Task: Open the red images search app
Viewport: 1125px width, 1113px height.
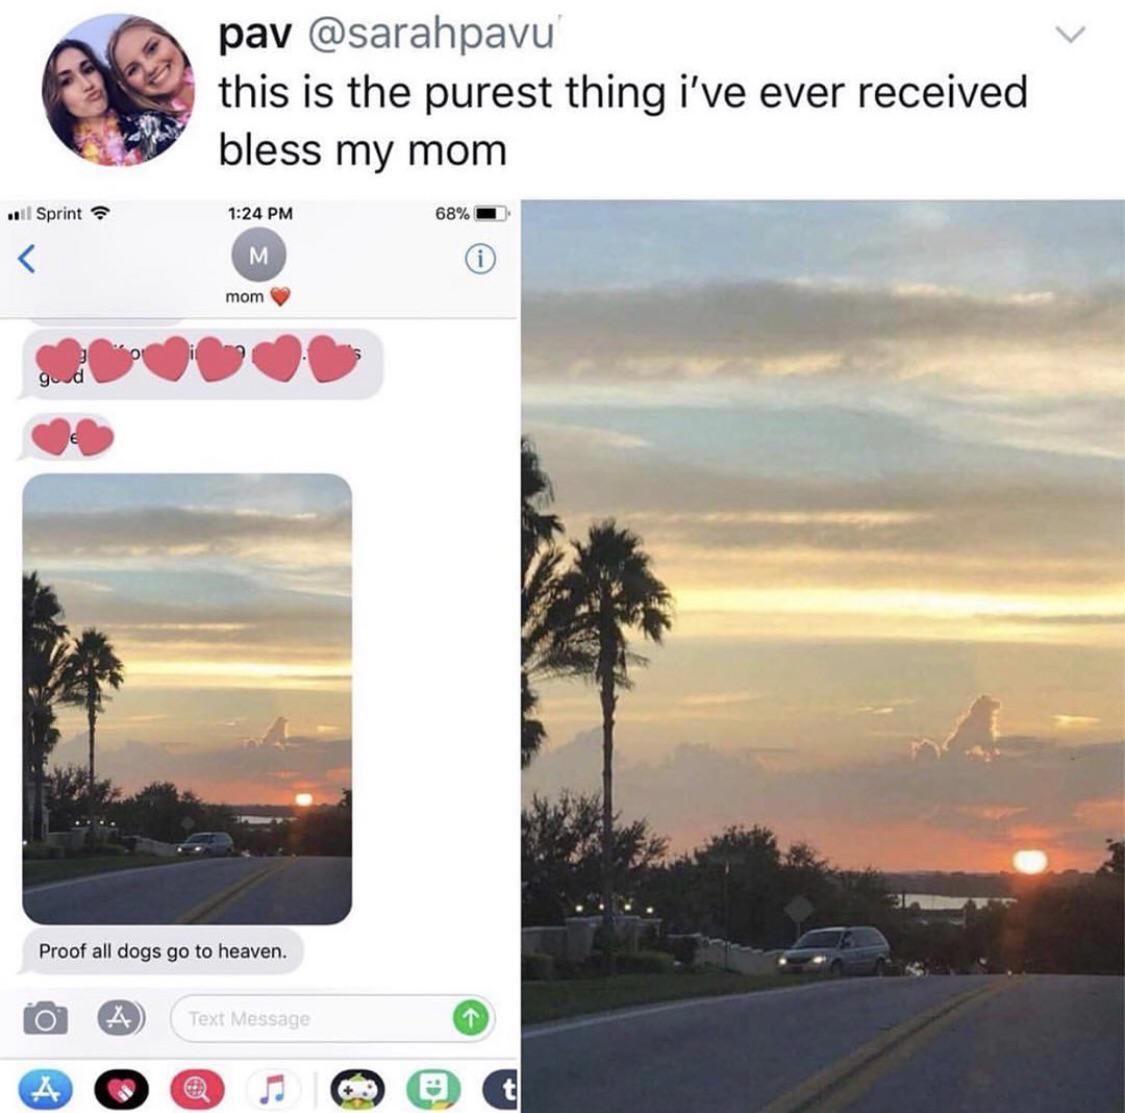Action: 197,1089
